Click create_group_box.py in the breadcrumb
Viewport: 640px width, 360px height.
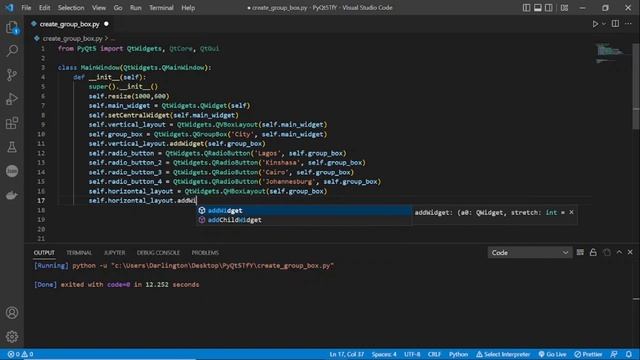73,38
